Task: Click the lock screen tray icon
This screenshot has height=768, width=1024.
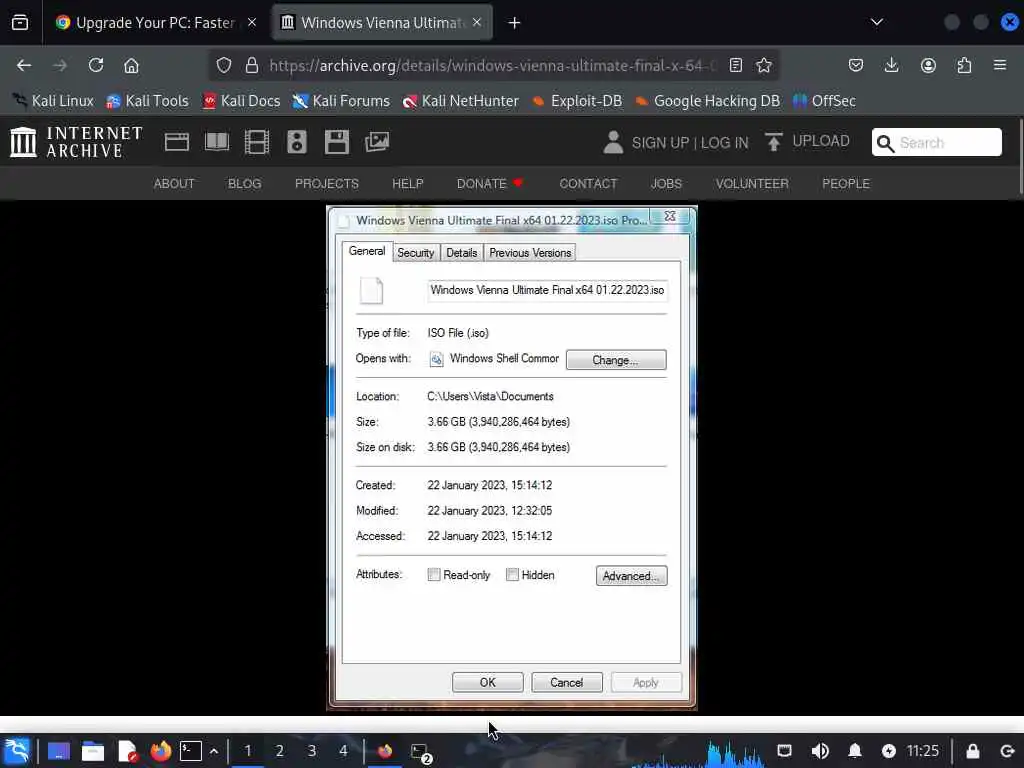Action: (972, 751)
